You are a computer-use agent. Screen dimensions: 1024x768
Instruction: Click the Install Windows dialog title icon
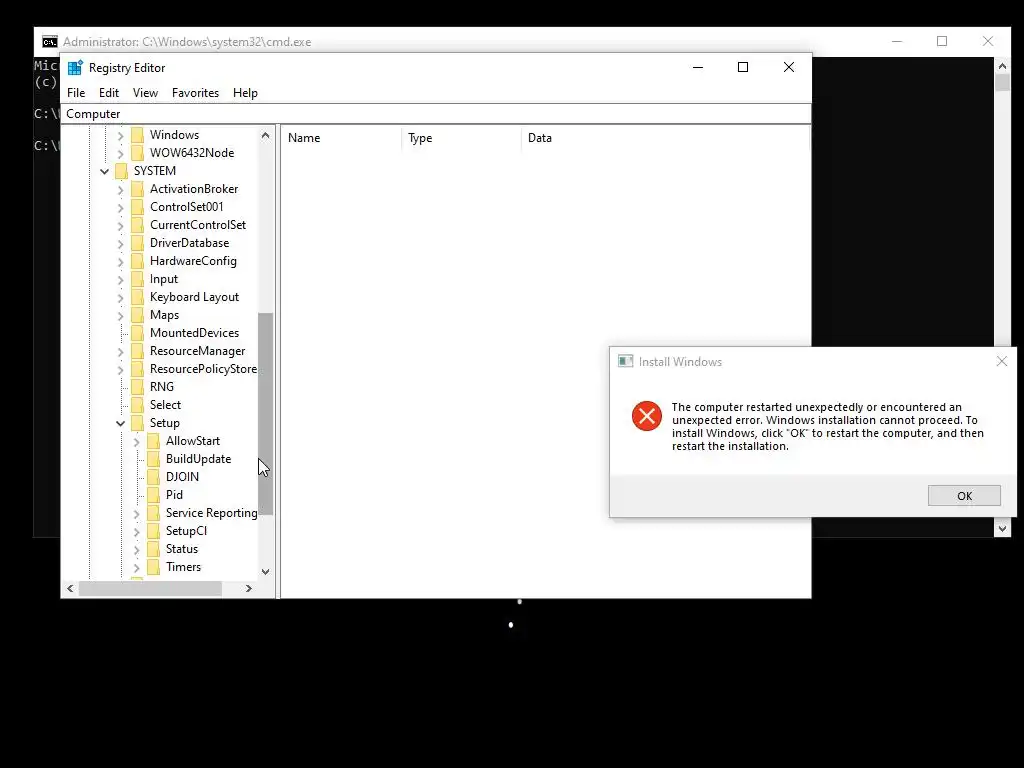(626, 362)
